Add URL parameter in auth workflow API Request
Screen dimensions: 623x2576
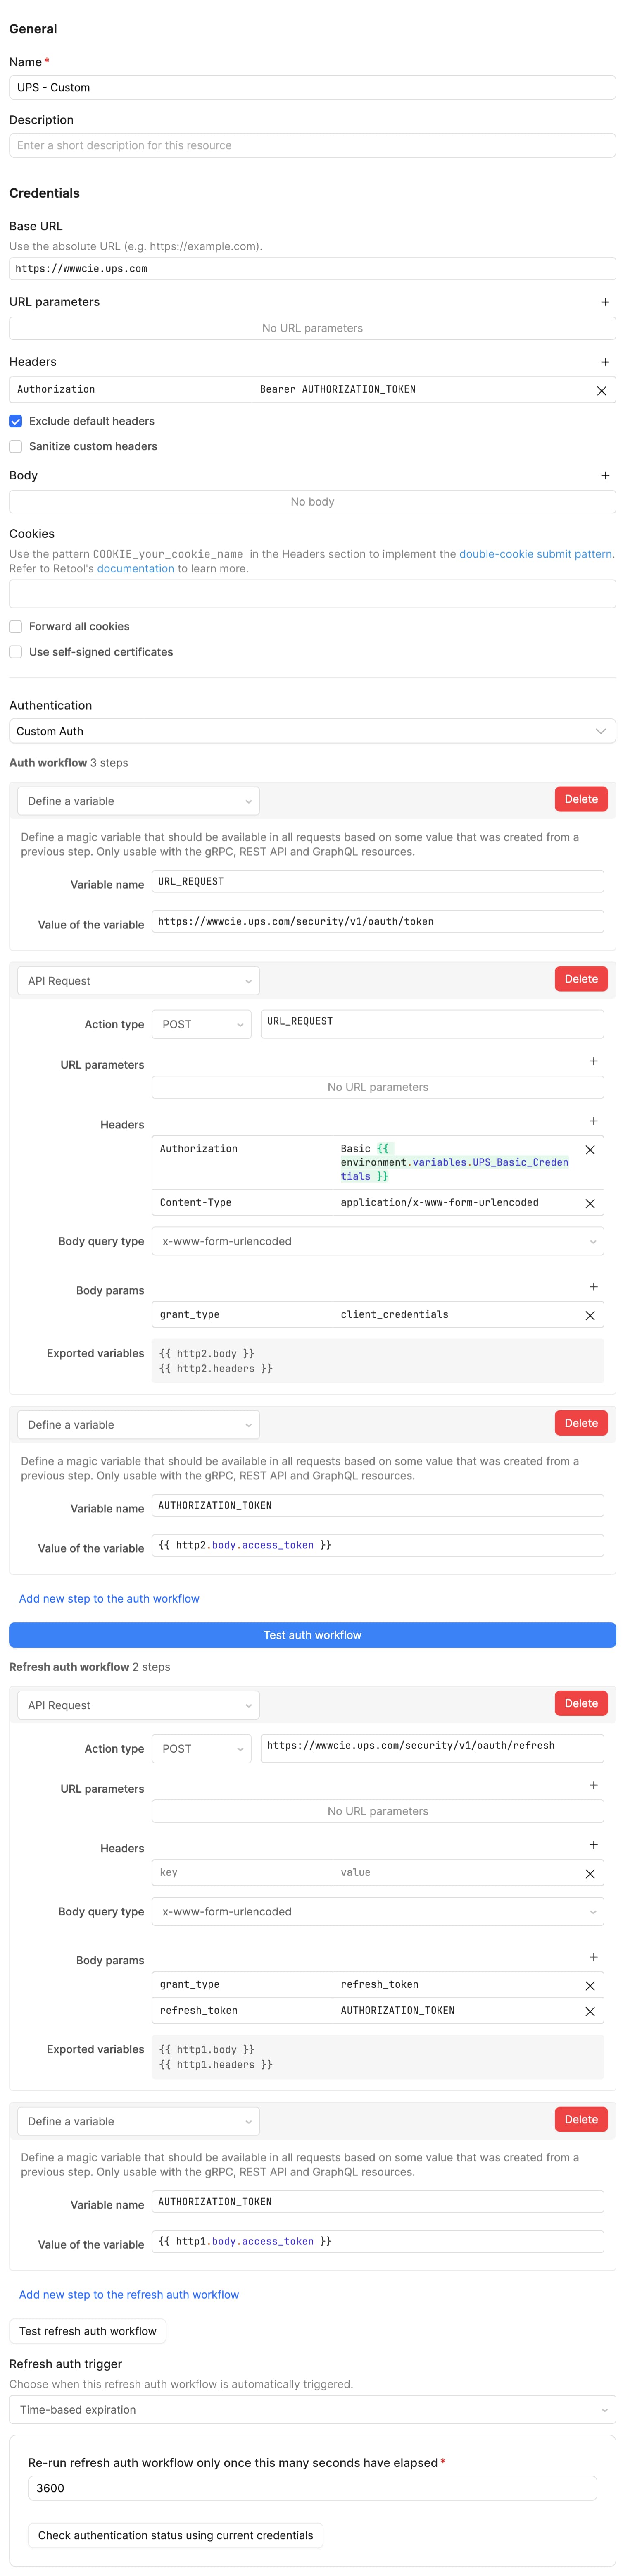pos(593,1061)
